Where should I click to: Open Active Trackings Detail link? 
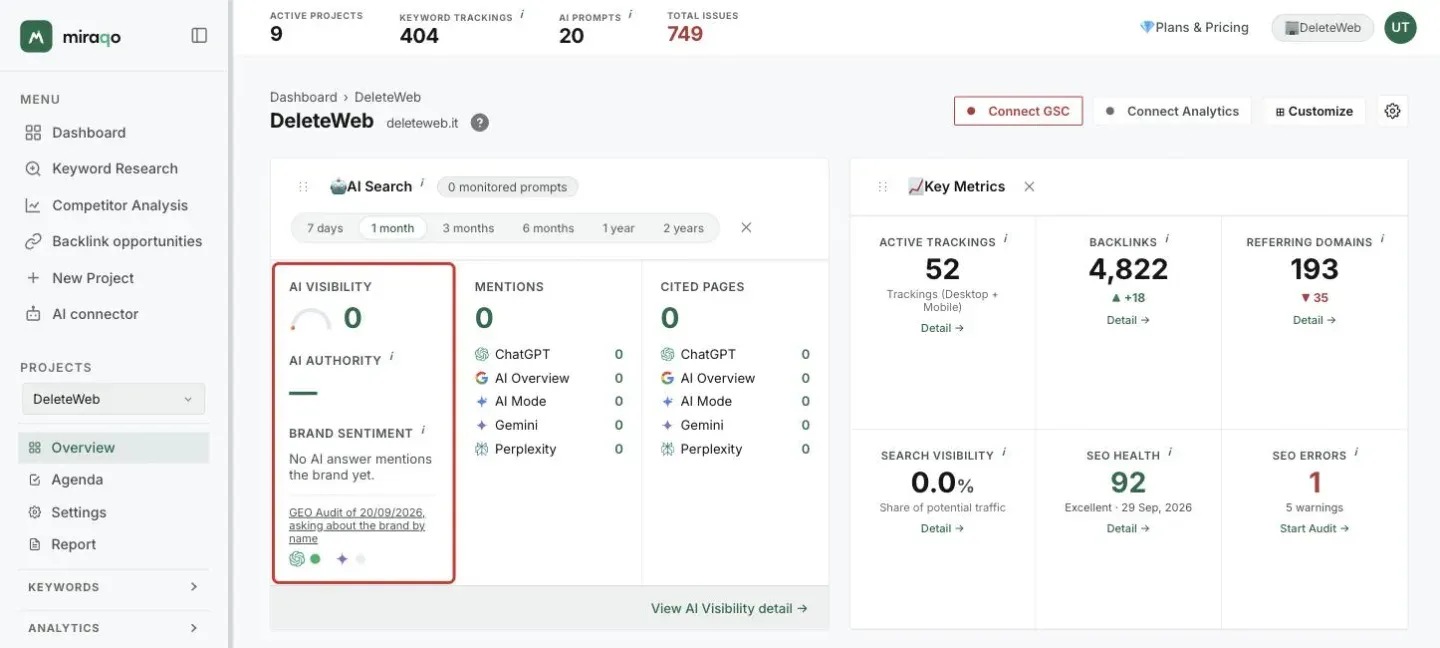(942, 328)
